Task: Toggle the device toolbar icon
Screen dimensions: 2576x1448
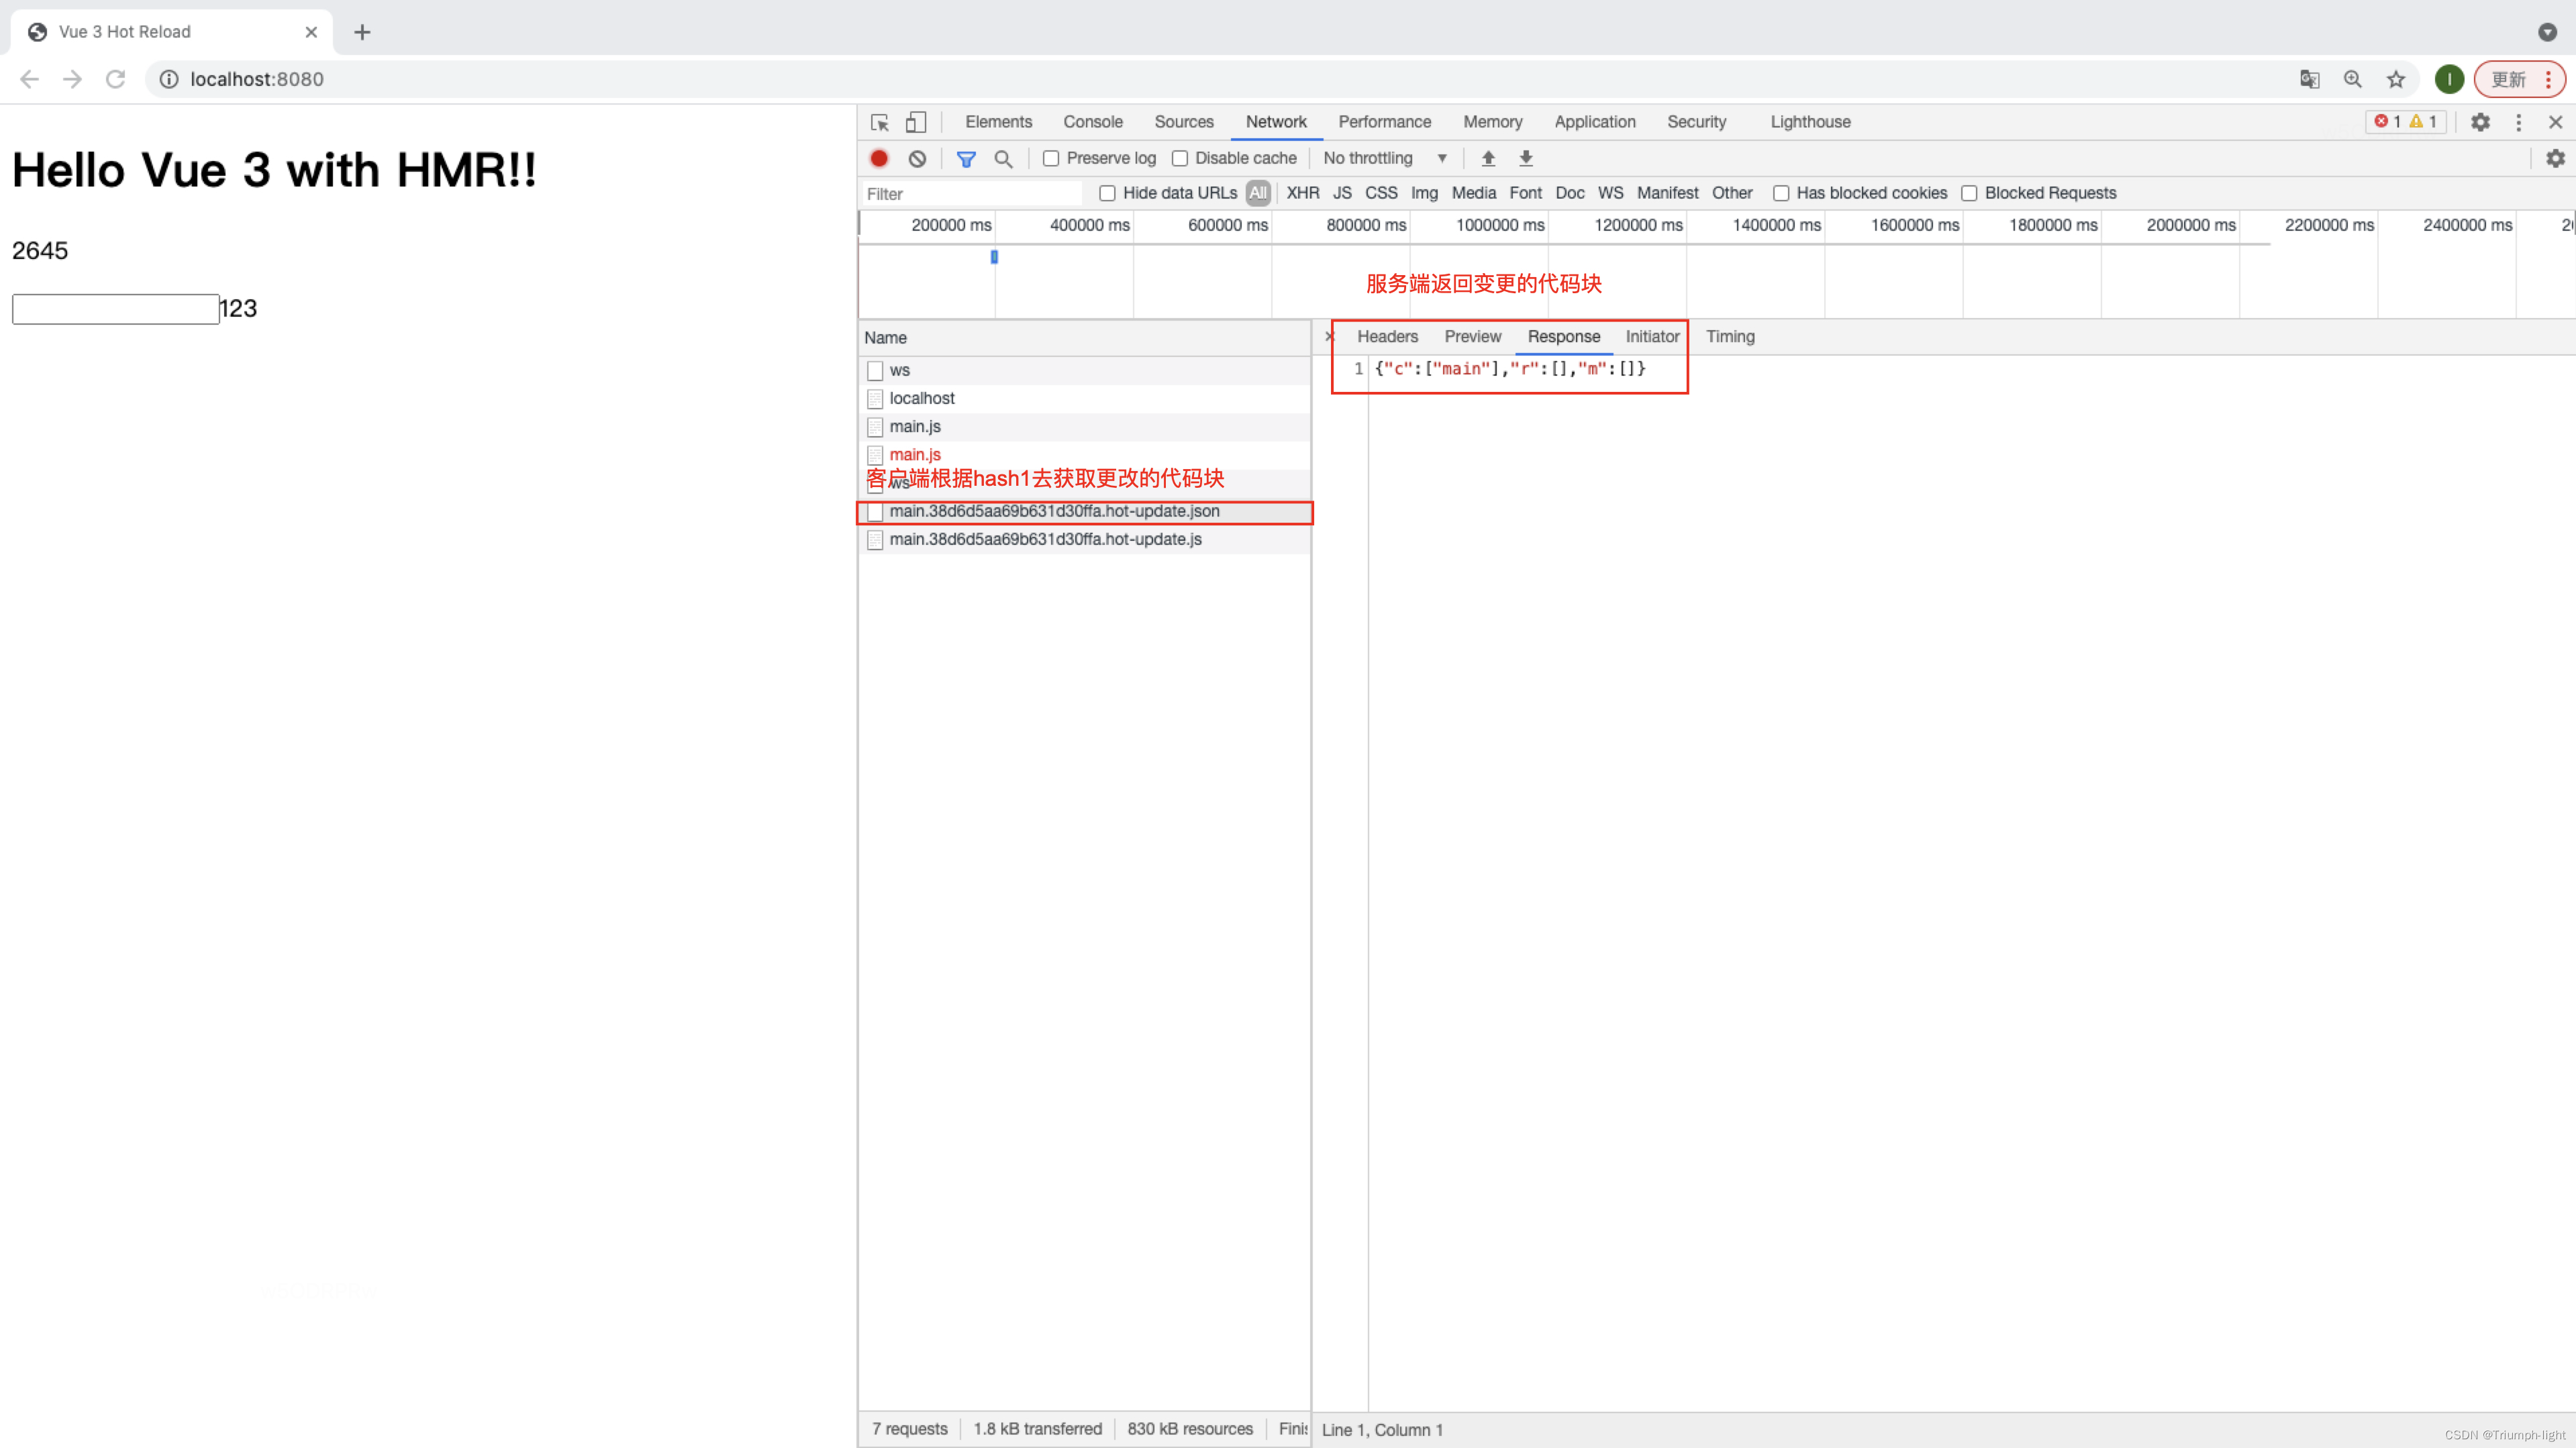Action: pos(915,122)
